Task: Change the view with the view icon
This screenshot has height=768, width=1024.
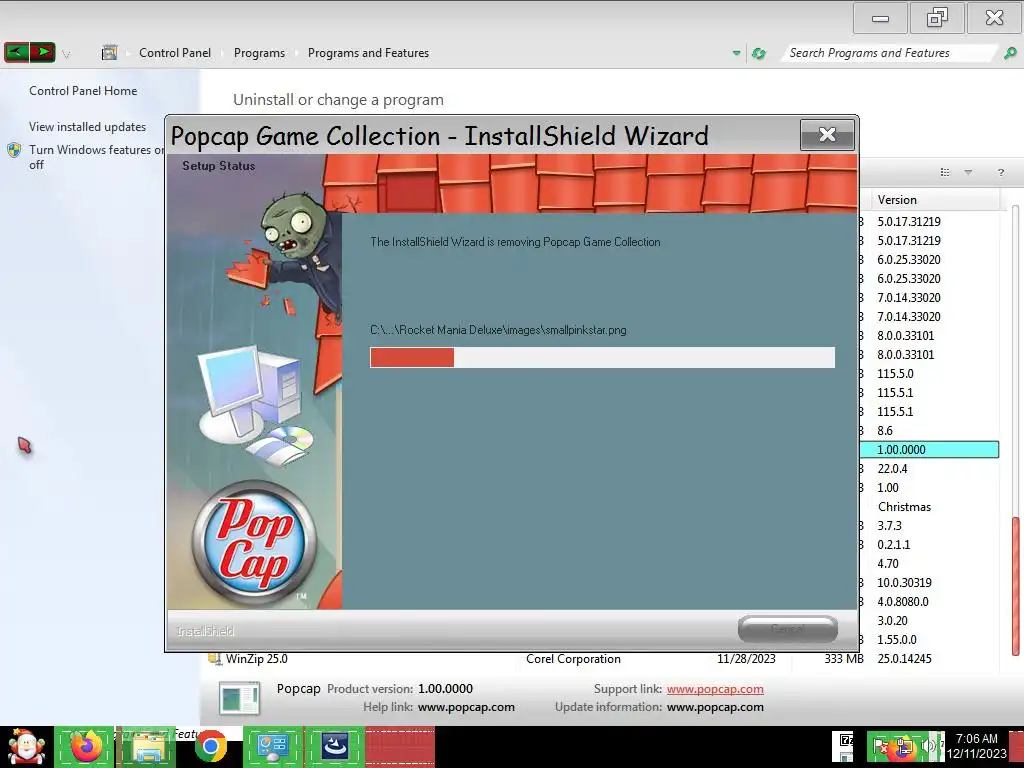Action: pyautogui.click(x=944, y=172)
